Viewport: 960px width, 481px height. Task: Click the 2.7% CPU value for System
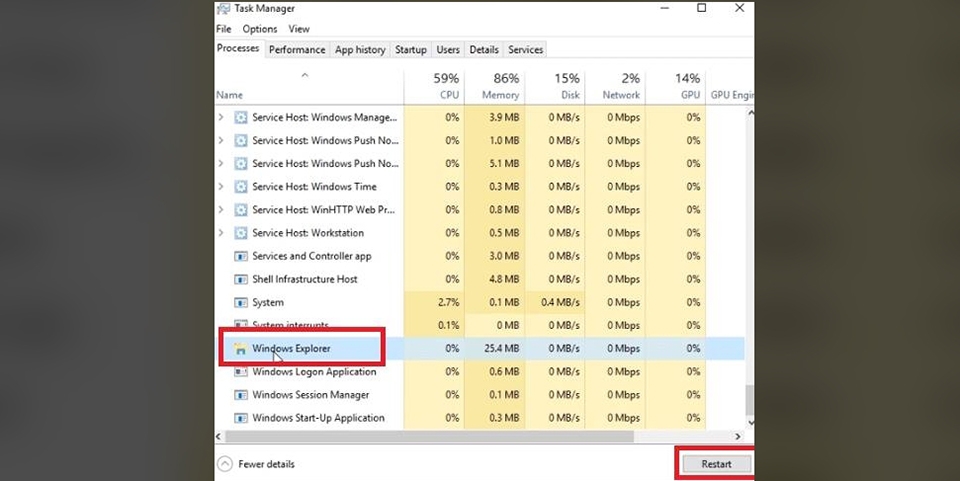click(x=449, y=303)
